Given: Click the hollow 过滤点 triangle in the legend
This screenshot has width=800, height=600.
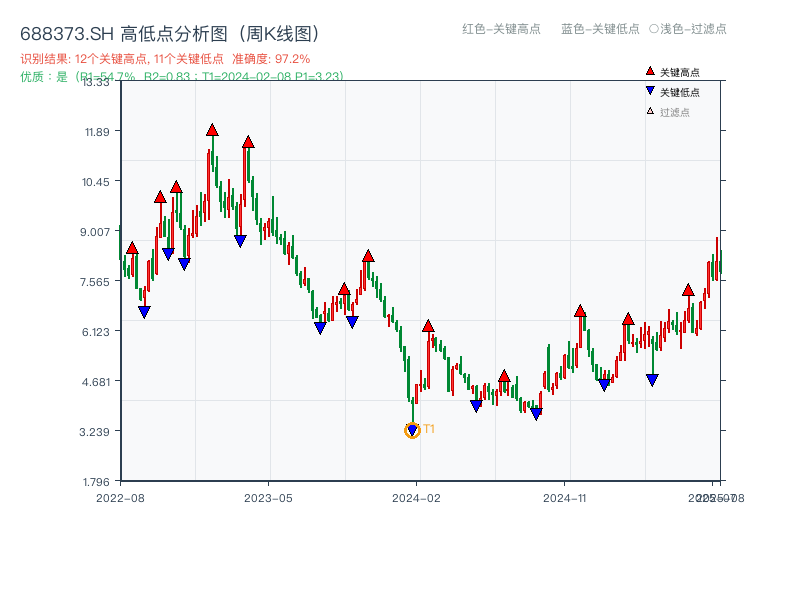Looking at the screenshot, I should (650, 111).
